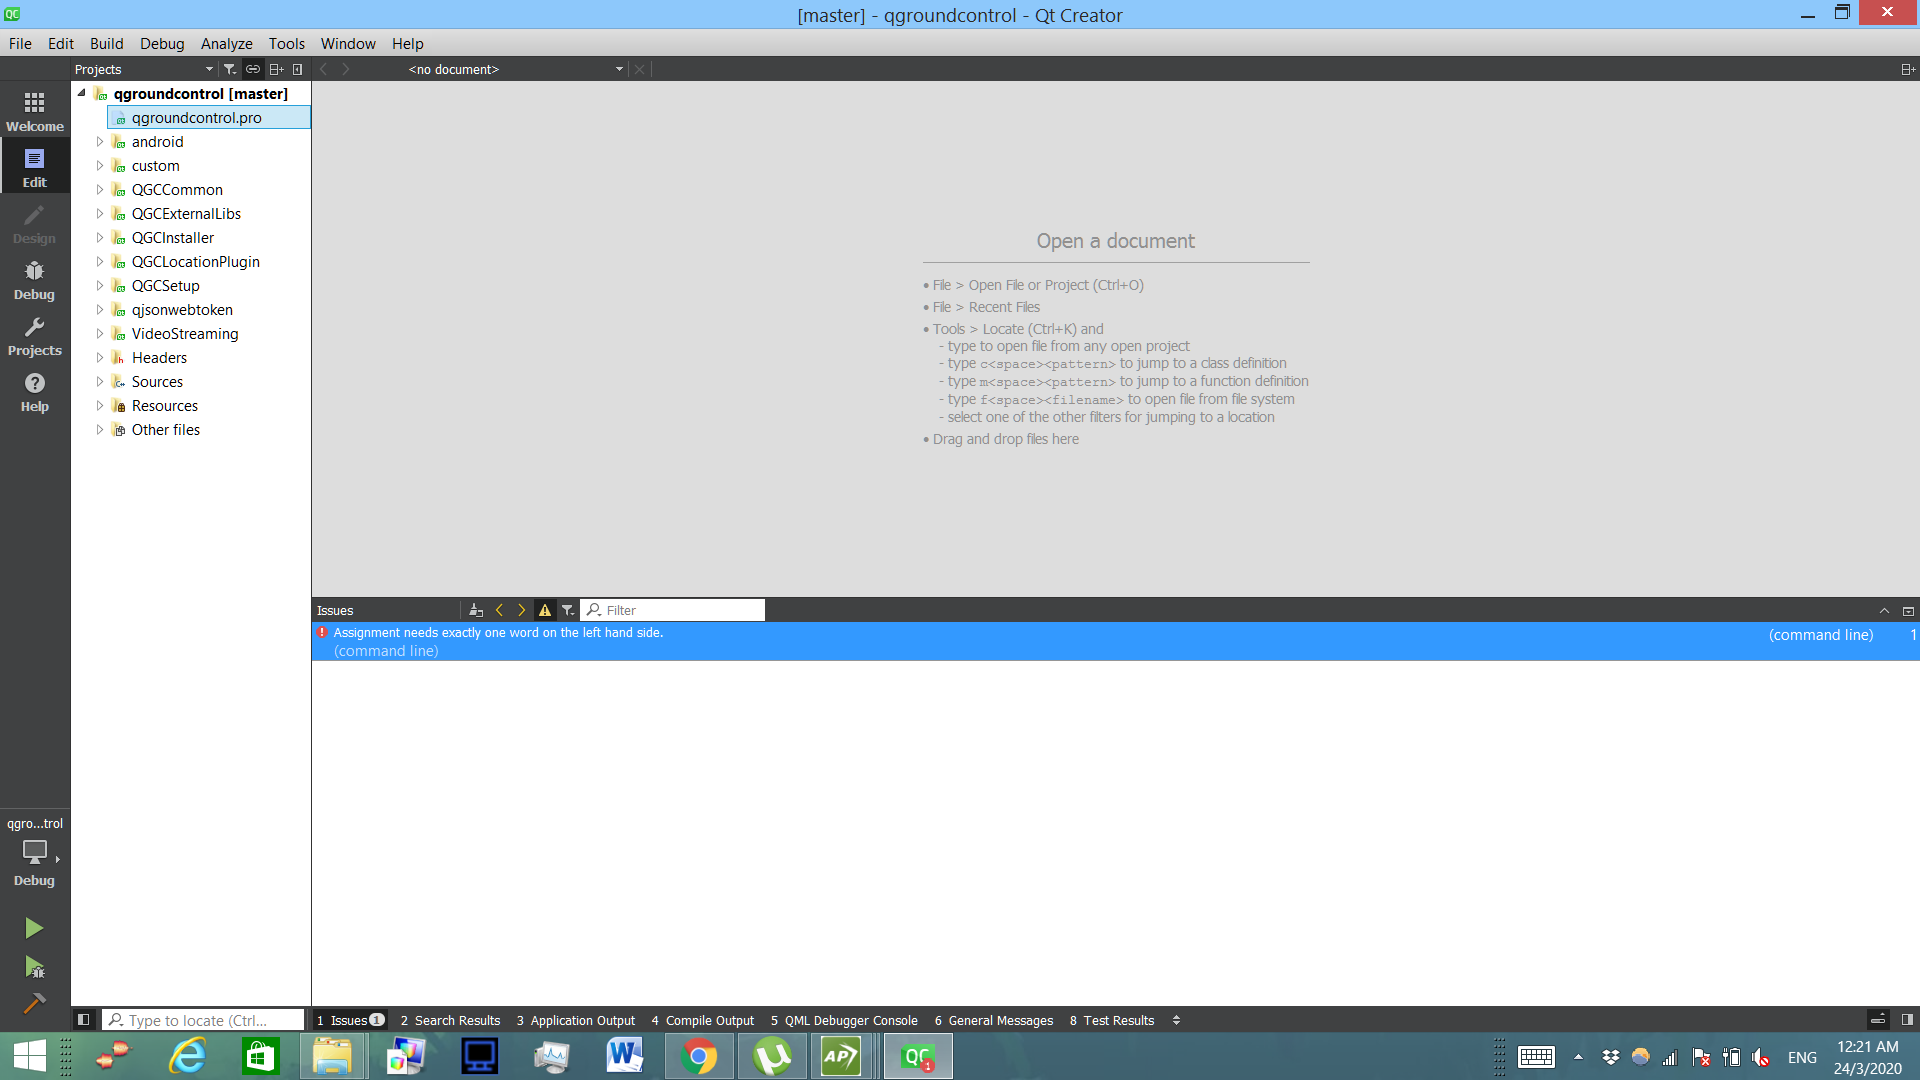Toggle progress details button
Screen dimensions: 1920x1080
click(x=1878, y=1020)
